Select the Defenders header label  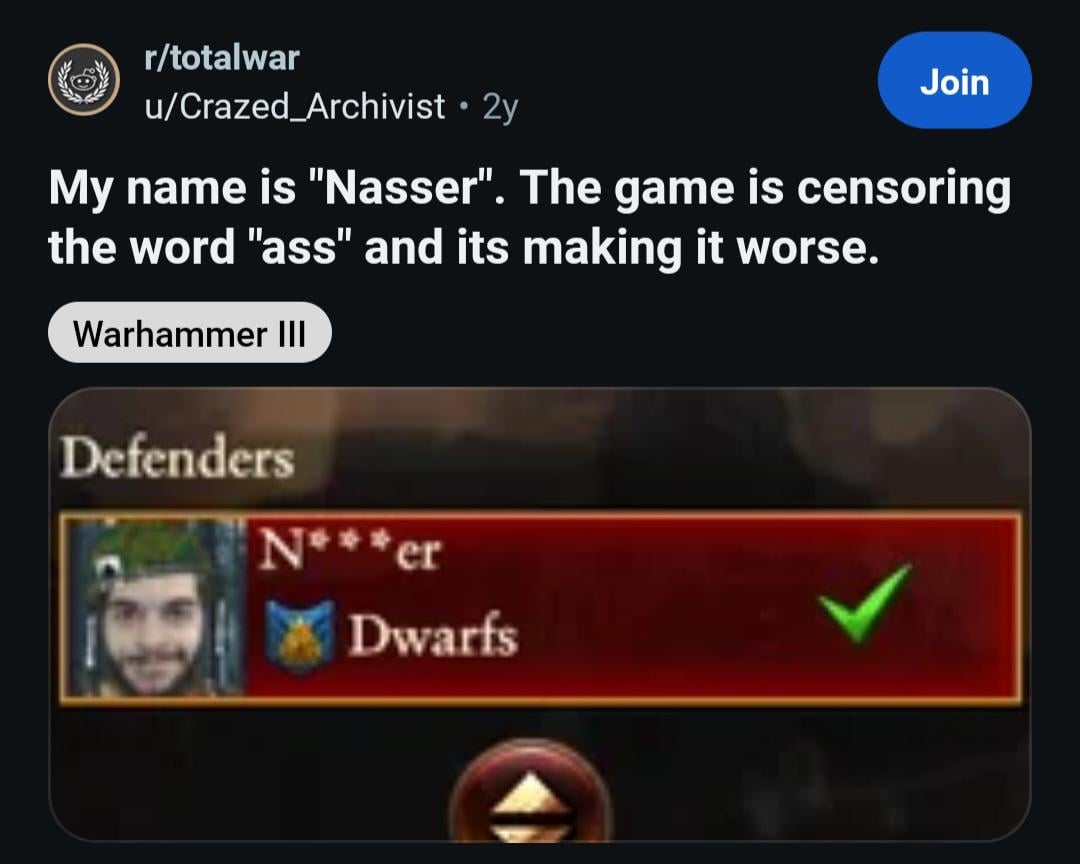tap(177, 457)
